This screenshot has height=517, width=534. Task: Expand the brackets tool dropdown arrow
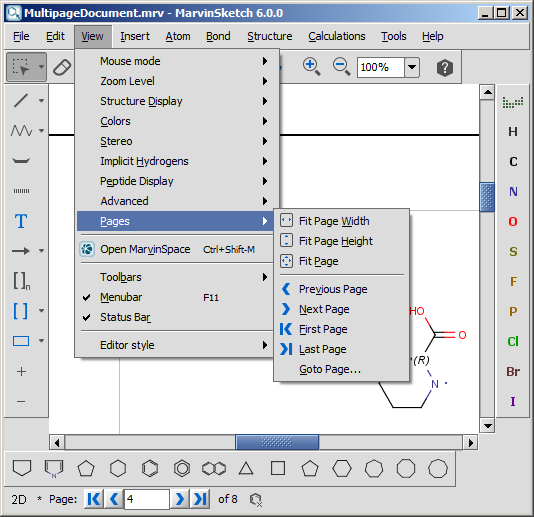(x=41, y=311)
